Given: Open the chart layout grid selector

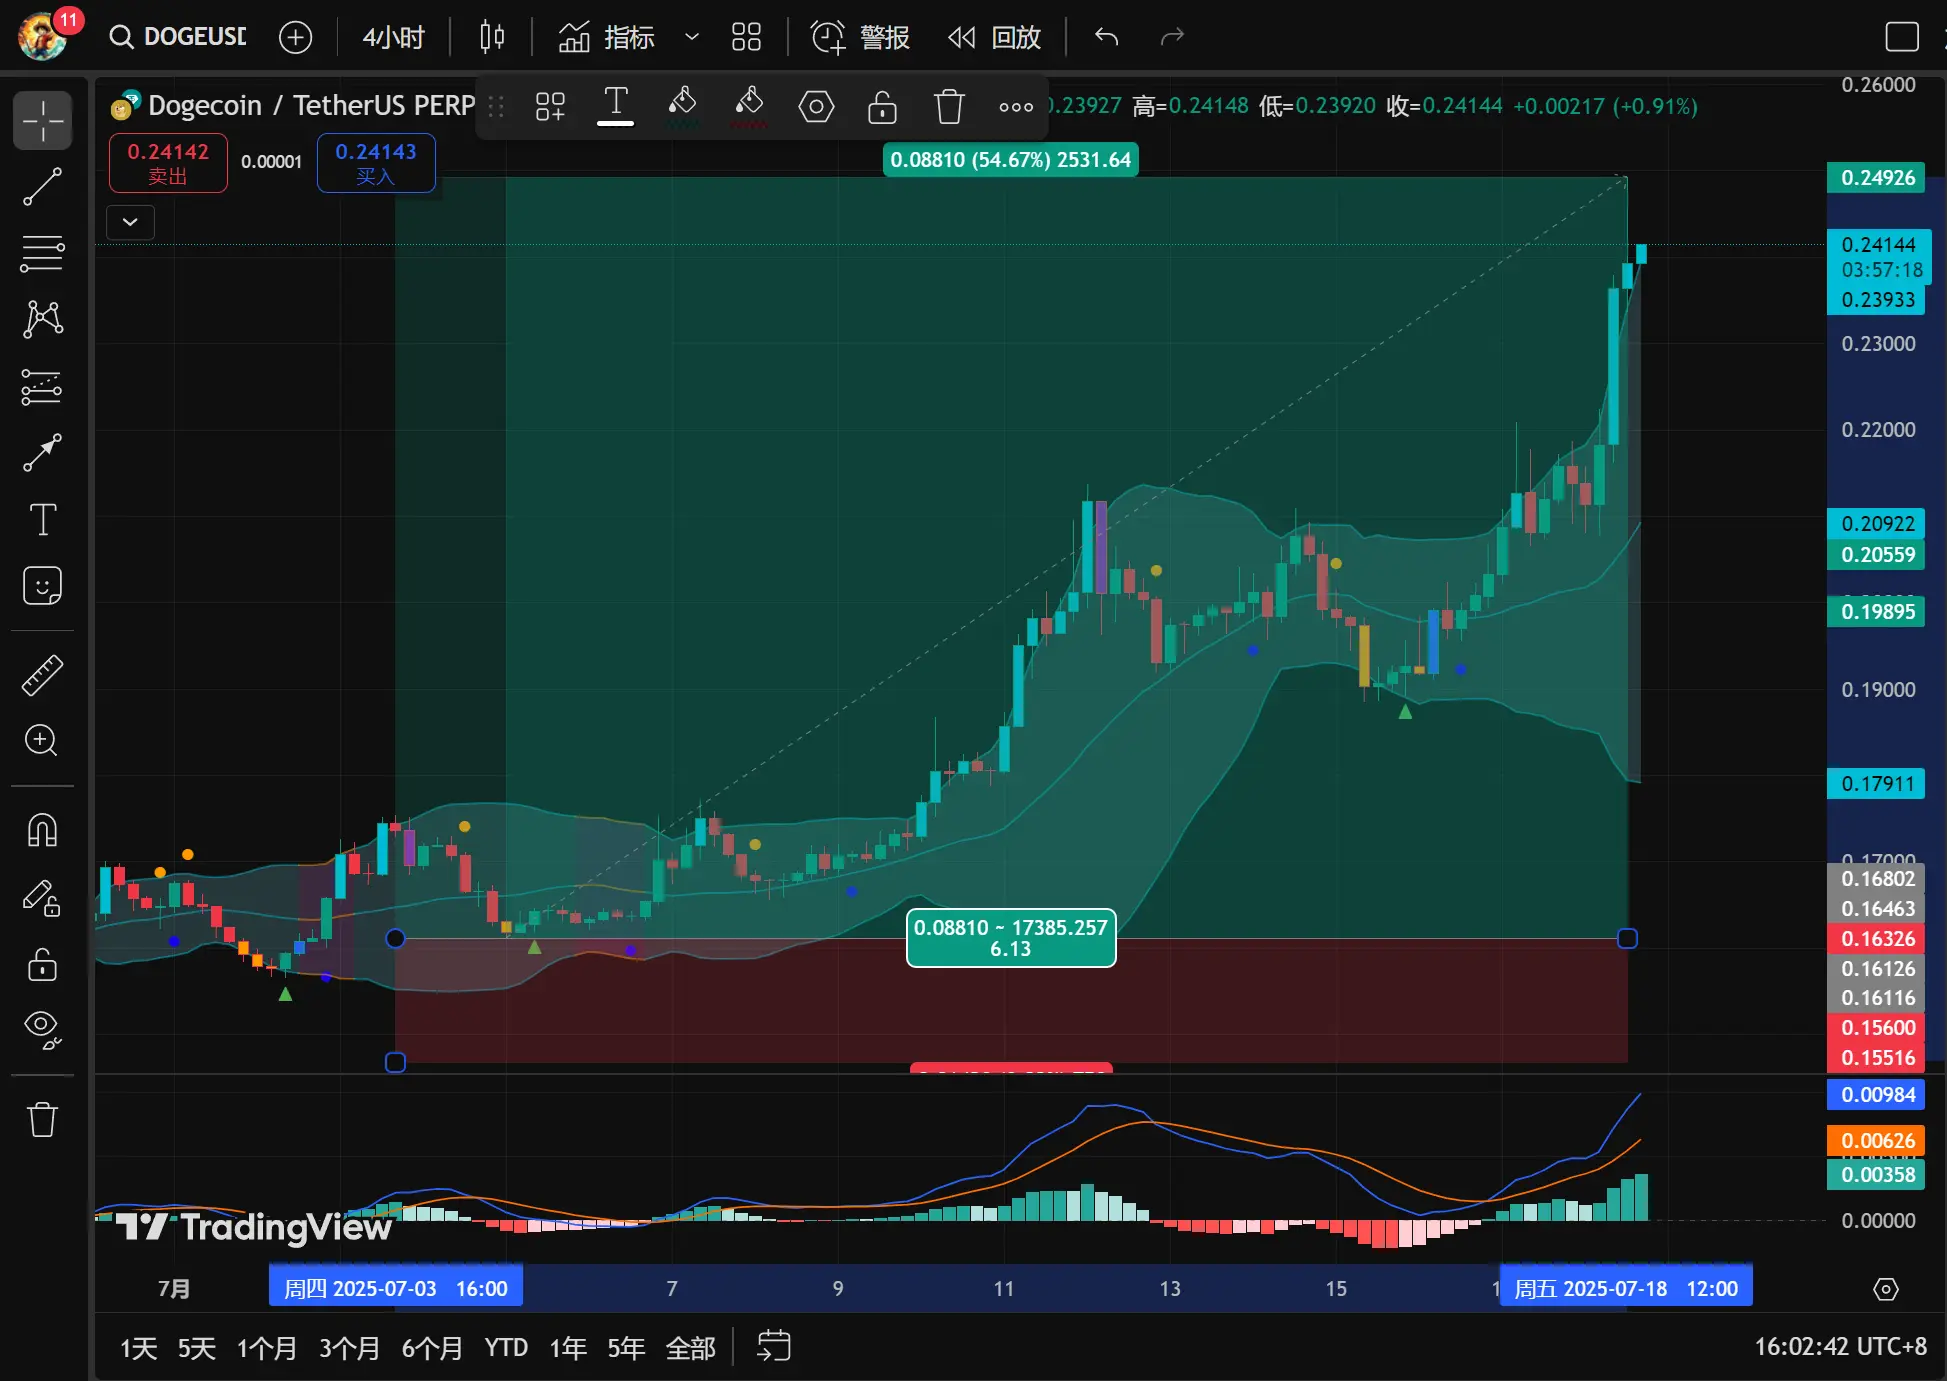Looking at the screenshot, I should (x=746, y=37).
